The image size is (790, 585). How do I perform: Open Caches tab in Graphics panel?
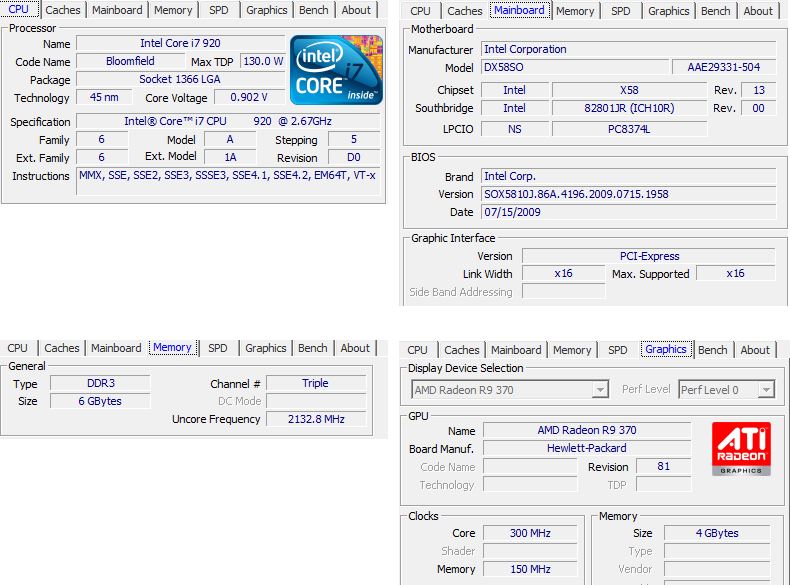tap(462, 350)
